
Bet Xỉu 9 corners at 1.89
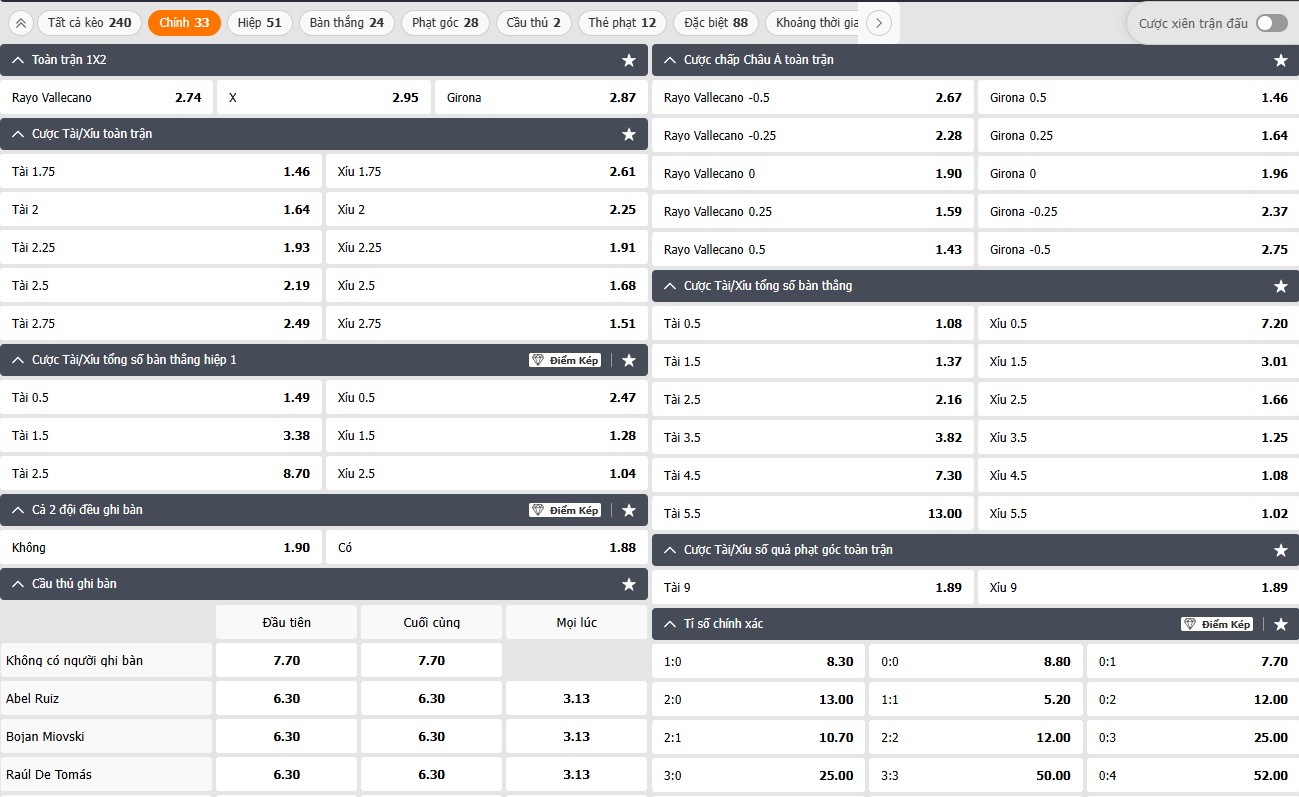click(1138, 588)
